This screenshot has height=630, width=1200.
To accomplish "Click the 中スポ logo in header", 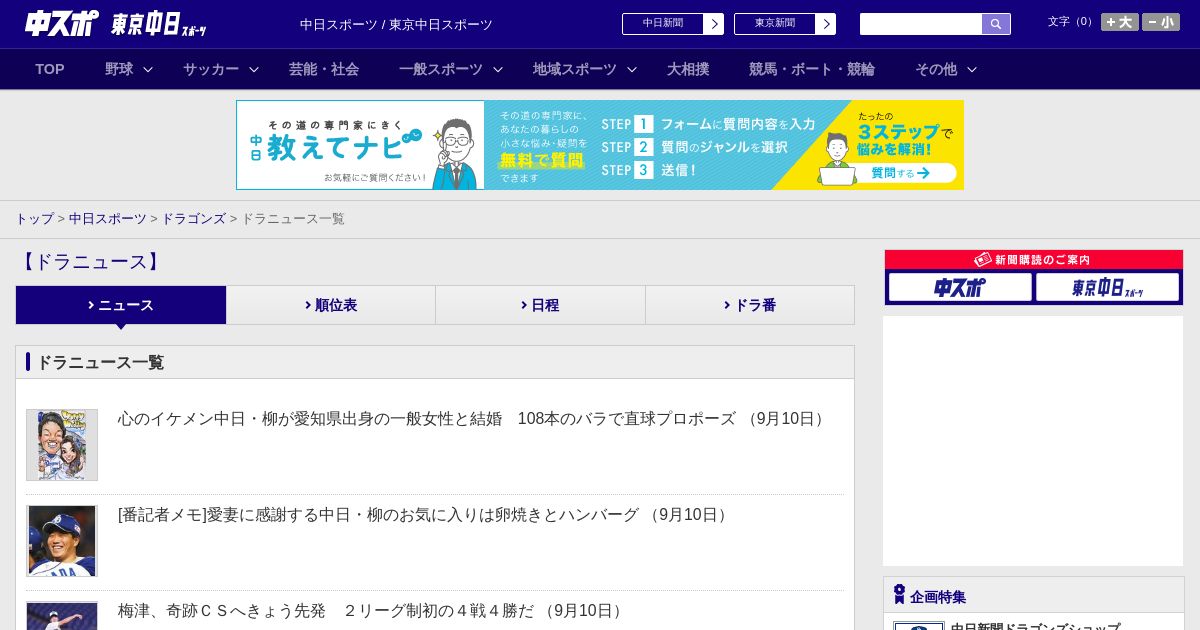I will point(62,23).
